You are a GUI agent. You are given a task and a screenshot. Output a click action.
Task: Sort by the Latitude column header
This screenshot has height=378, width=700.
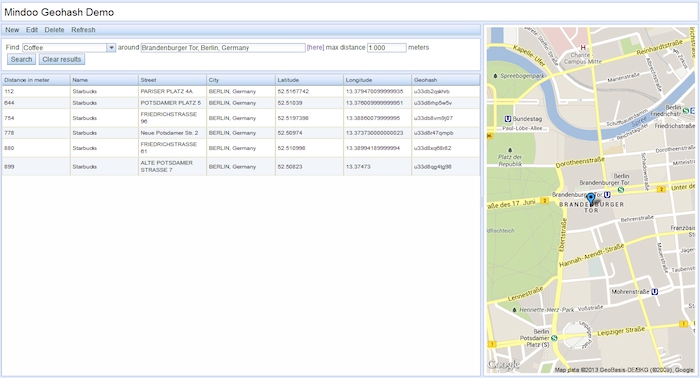pos(309,80)
